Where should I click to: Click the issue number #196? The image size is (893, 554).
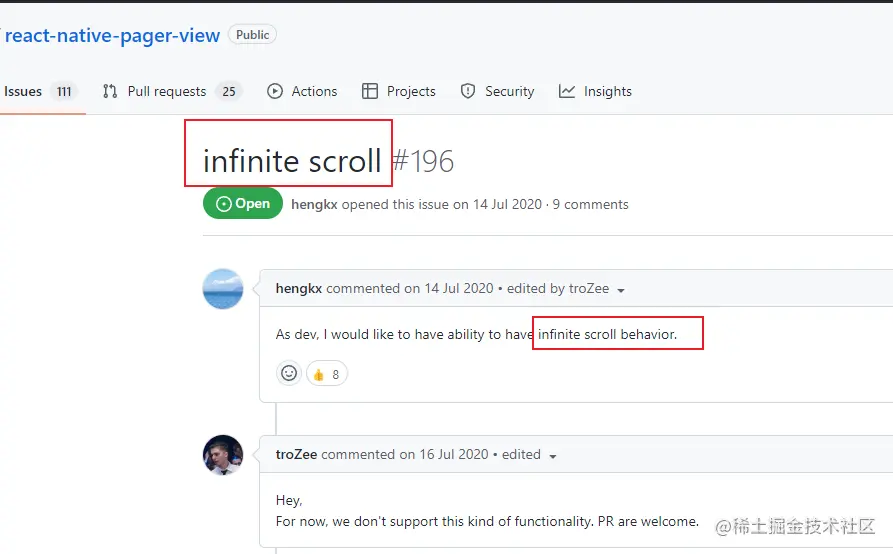click(423, 161)
